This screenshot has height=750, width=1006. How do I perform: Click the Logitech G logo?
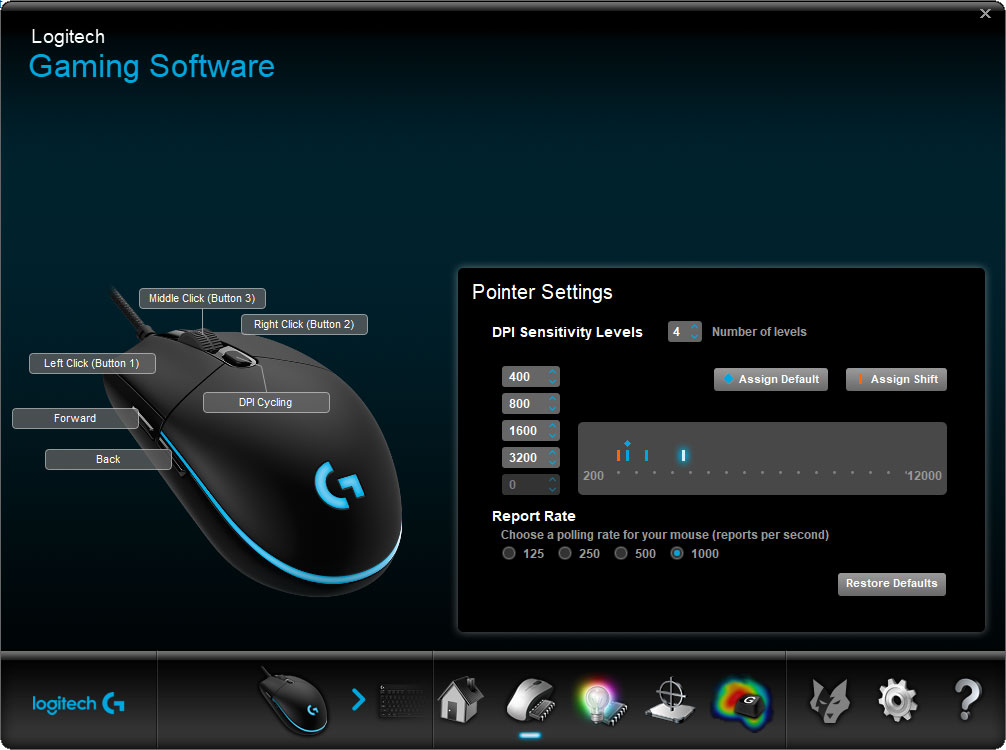(78, 704)
